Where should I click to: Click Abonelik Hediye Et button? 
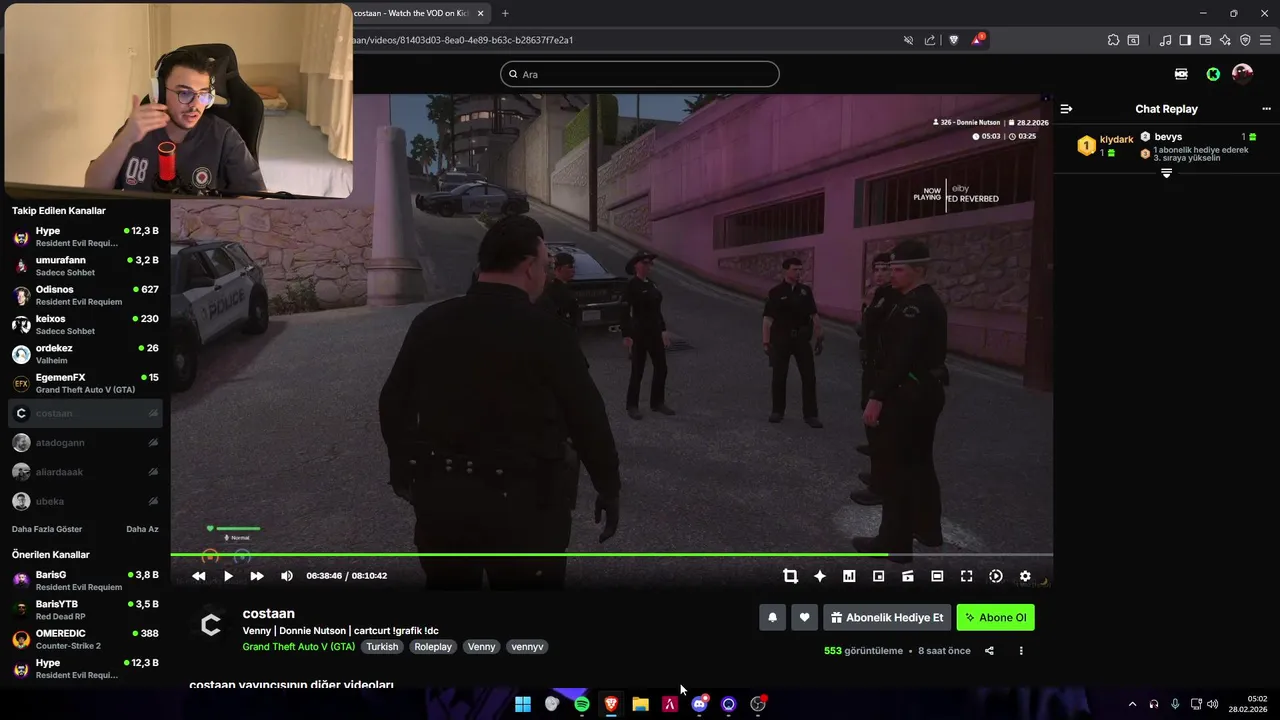point(886,618)
